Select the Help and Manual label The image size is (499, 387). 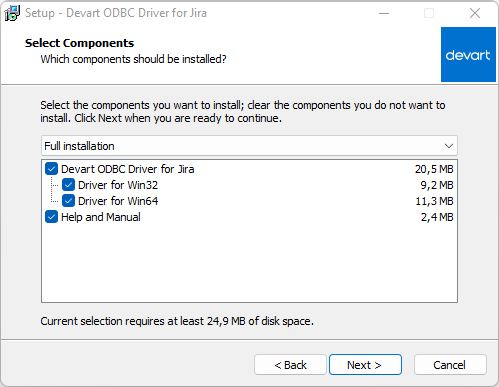pos(101,217)
